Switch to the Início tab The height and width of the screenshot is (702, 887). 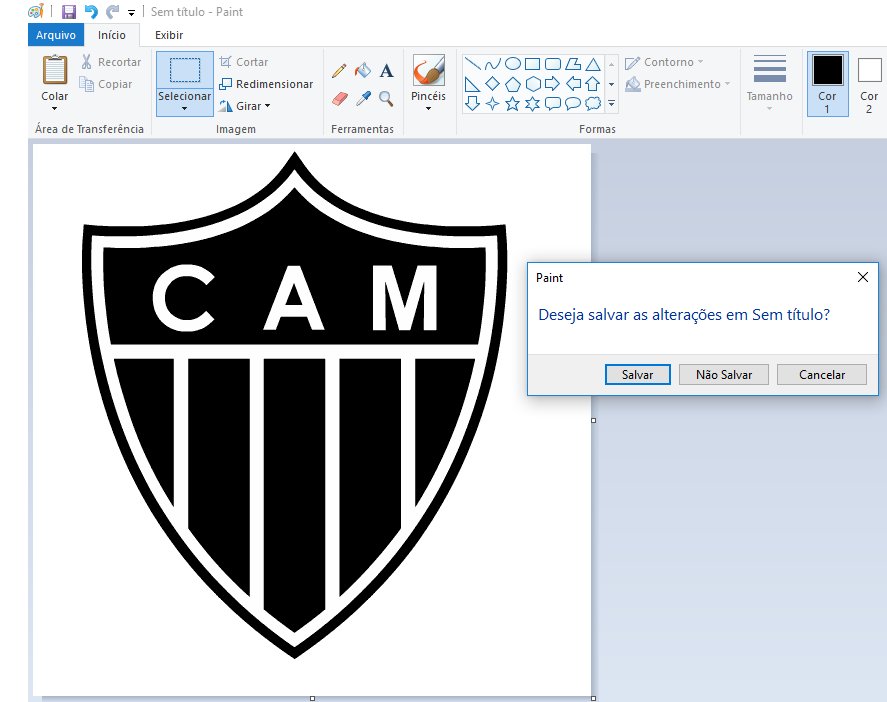pos(111,35)
